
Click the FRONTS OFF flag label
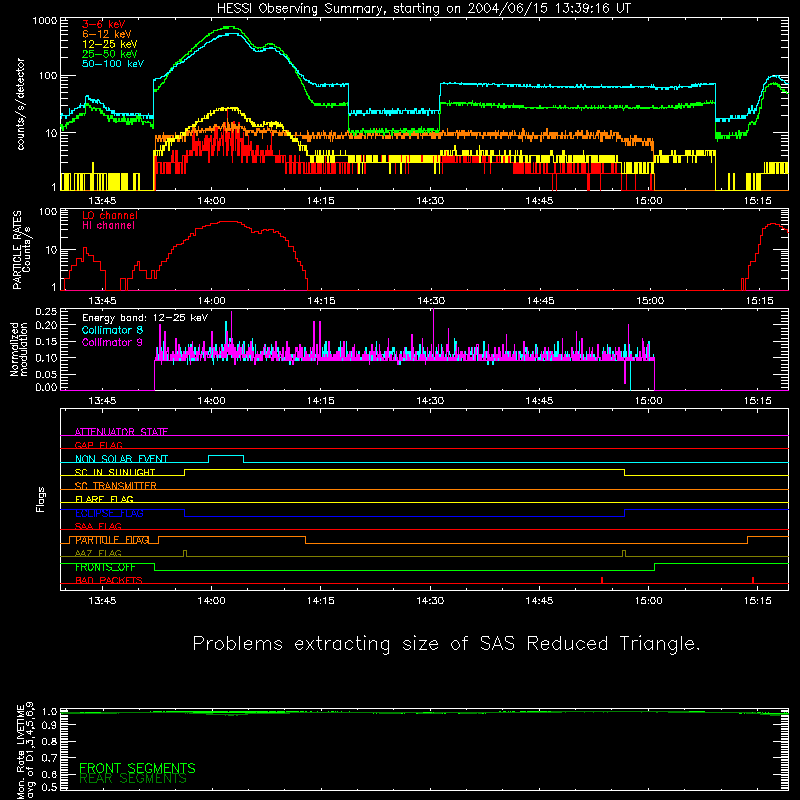[x=105, y=567]
